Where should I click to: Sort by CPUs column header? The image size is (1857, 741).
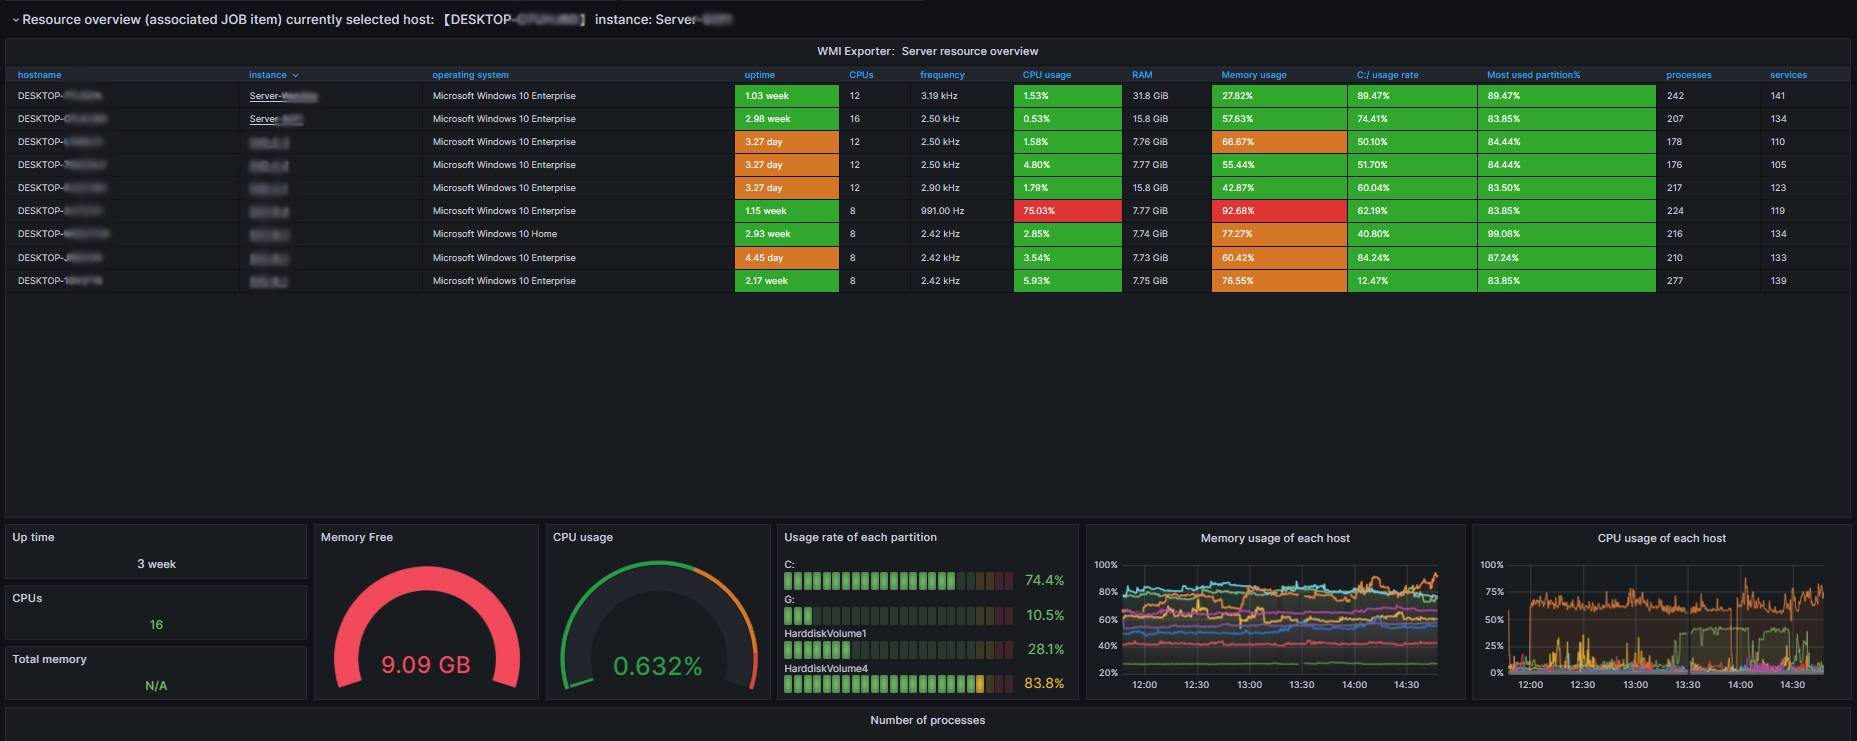tap(861, 75)
